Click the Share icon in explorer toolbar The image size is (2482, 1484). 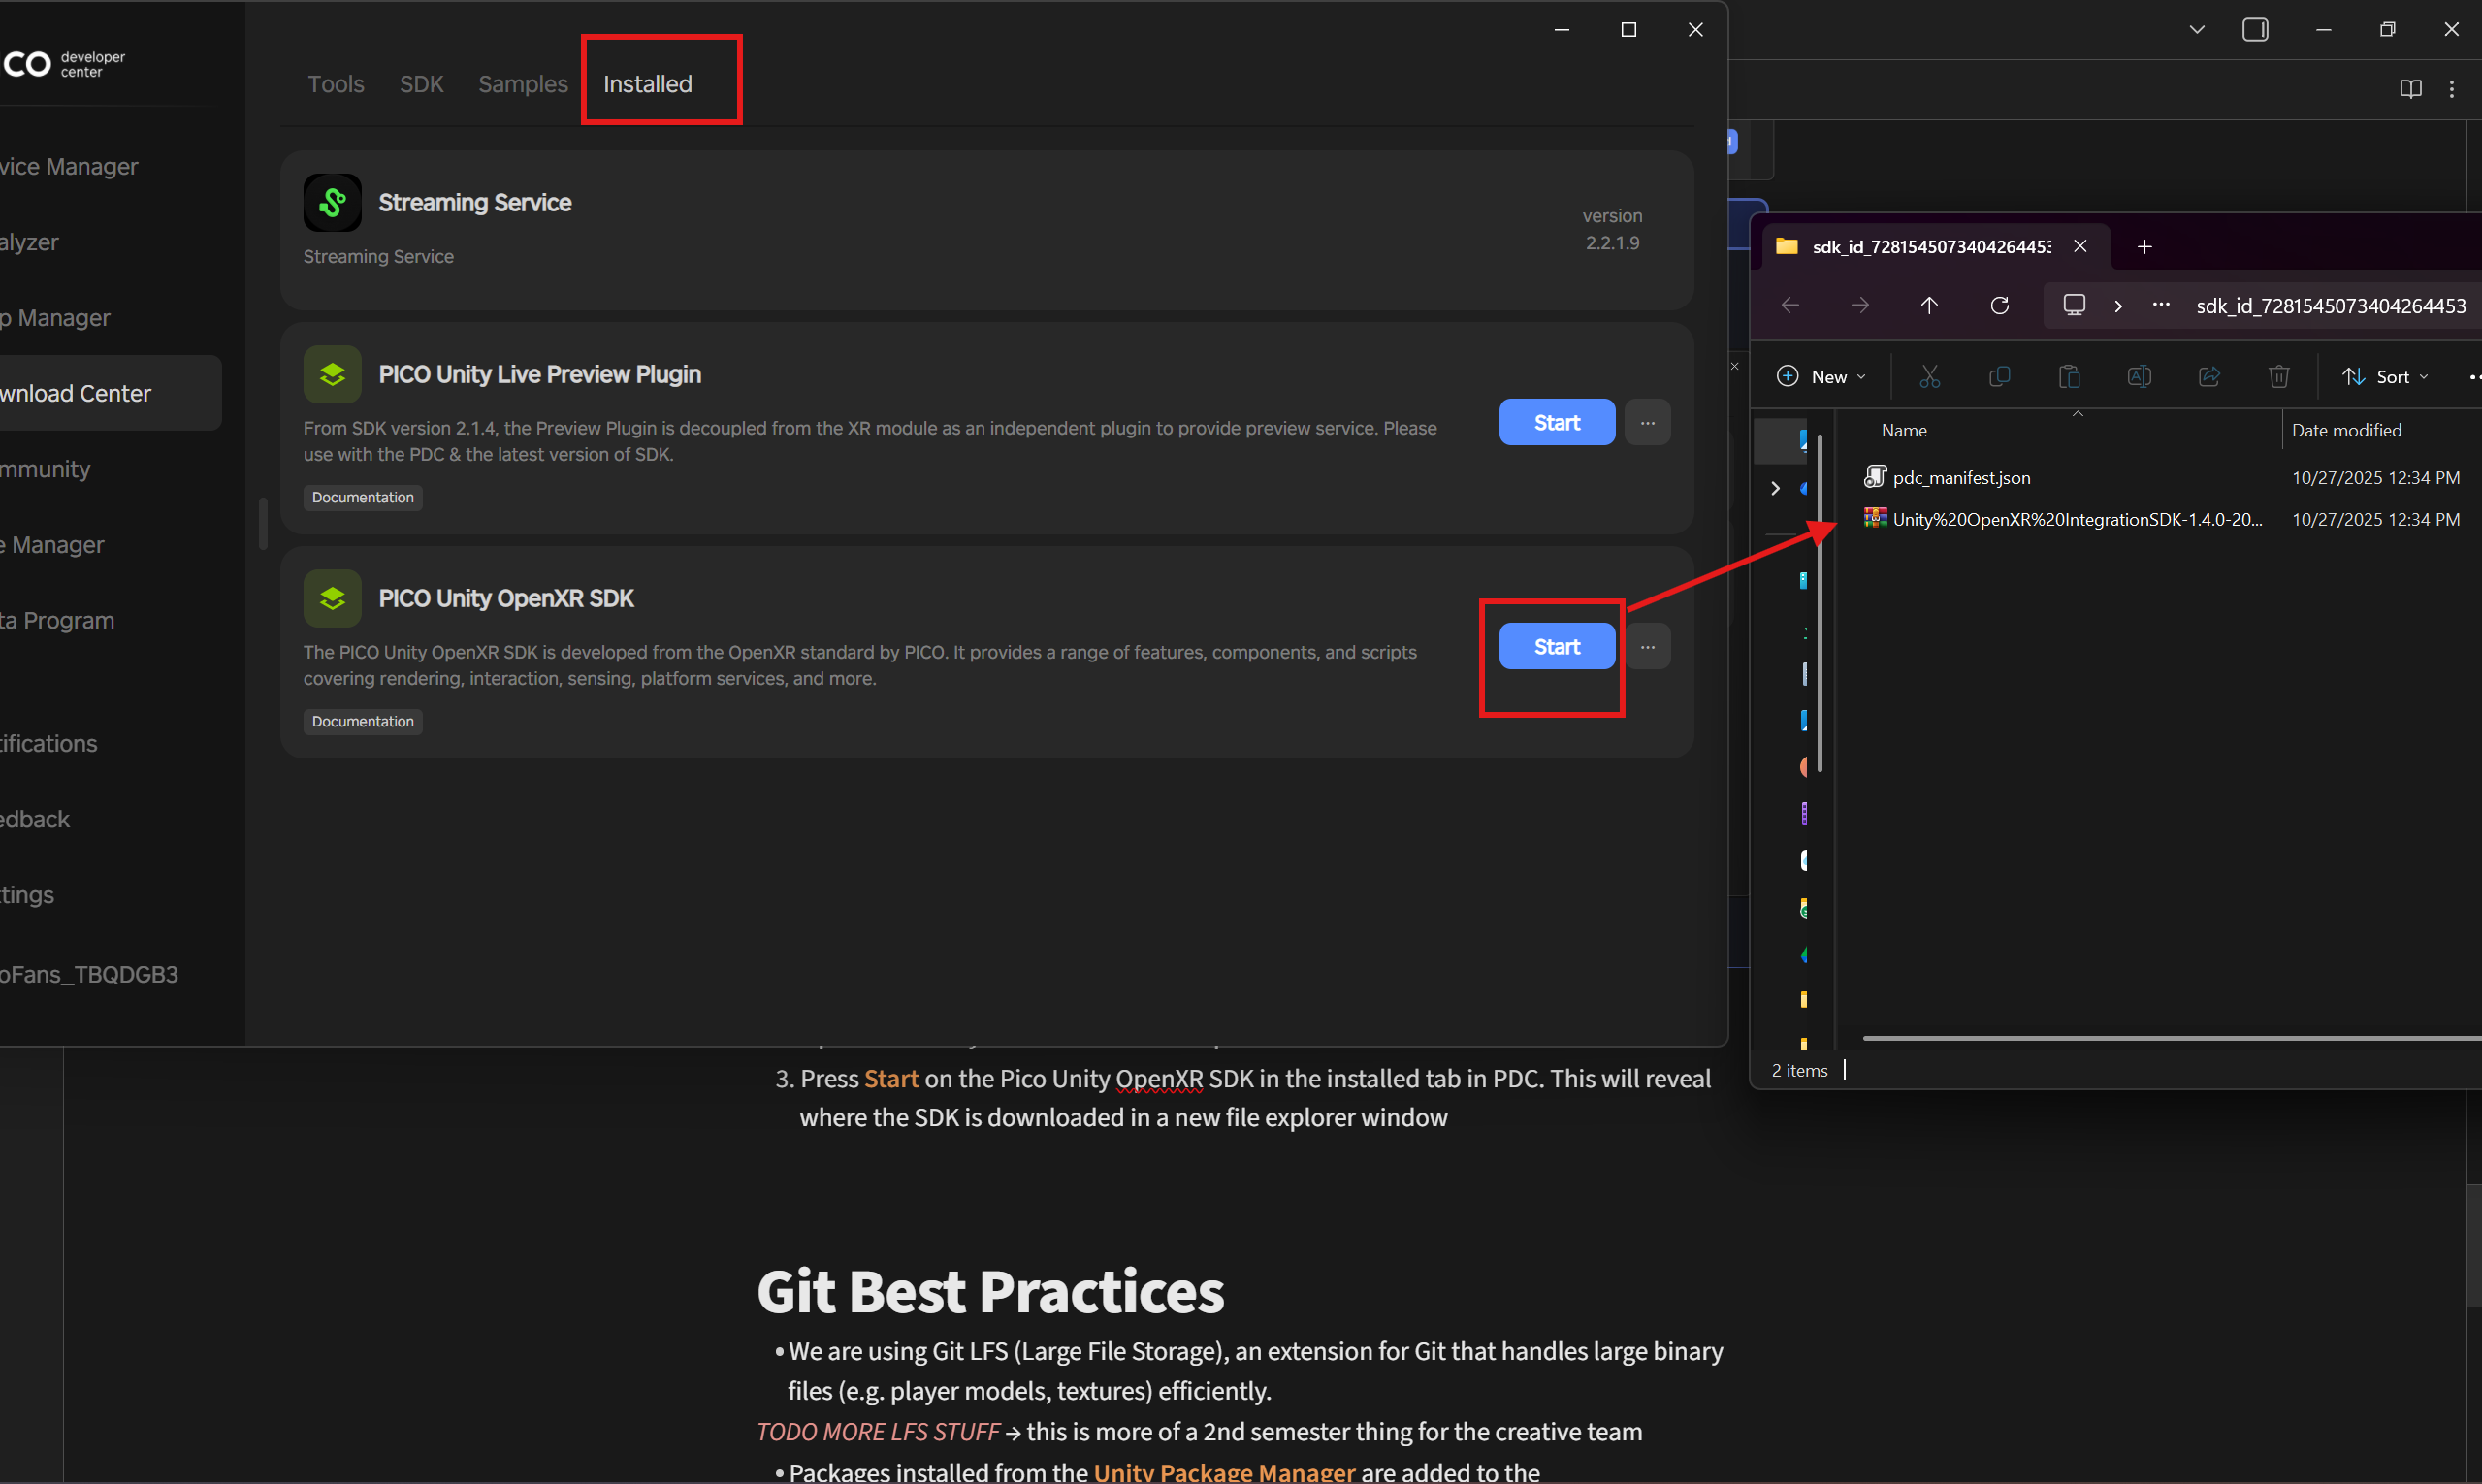point(2209,377)
